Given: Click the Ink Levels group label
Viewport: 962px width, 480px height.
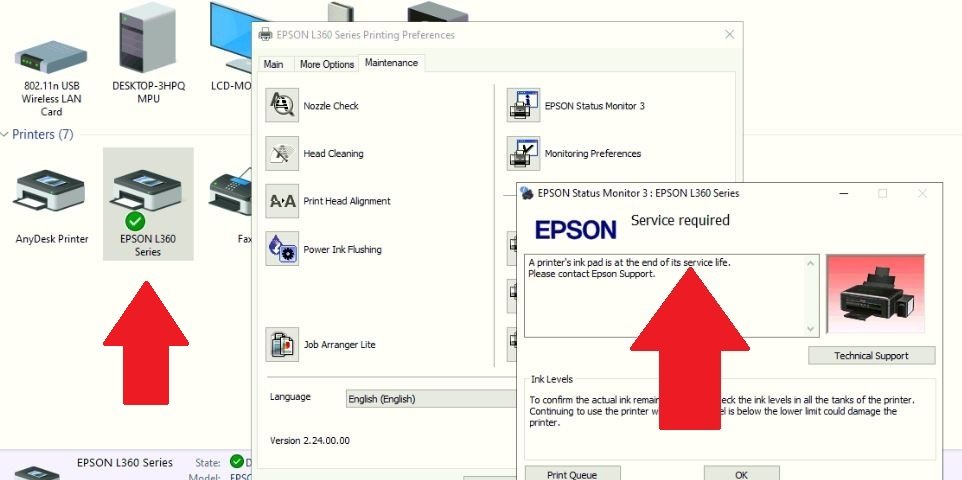Looking at the screenshot, I should (x=552, y=379).
